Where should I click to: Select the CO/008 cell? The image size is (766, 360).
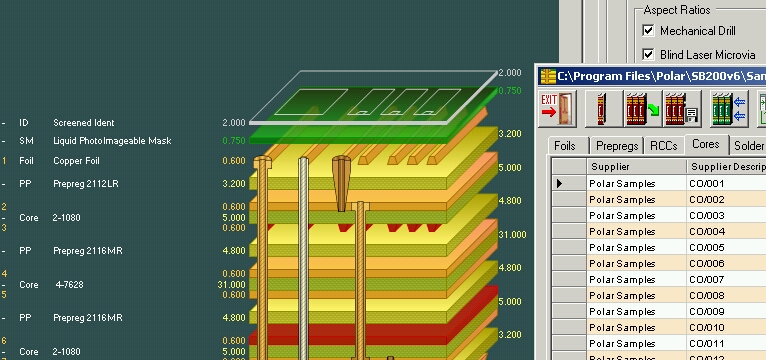(x=726, y=295)
